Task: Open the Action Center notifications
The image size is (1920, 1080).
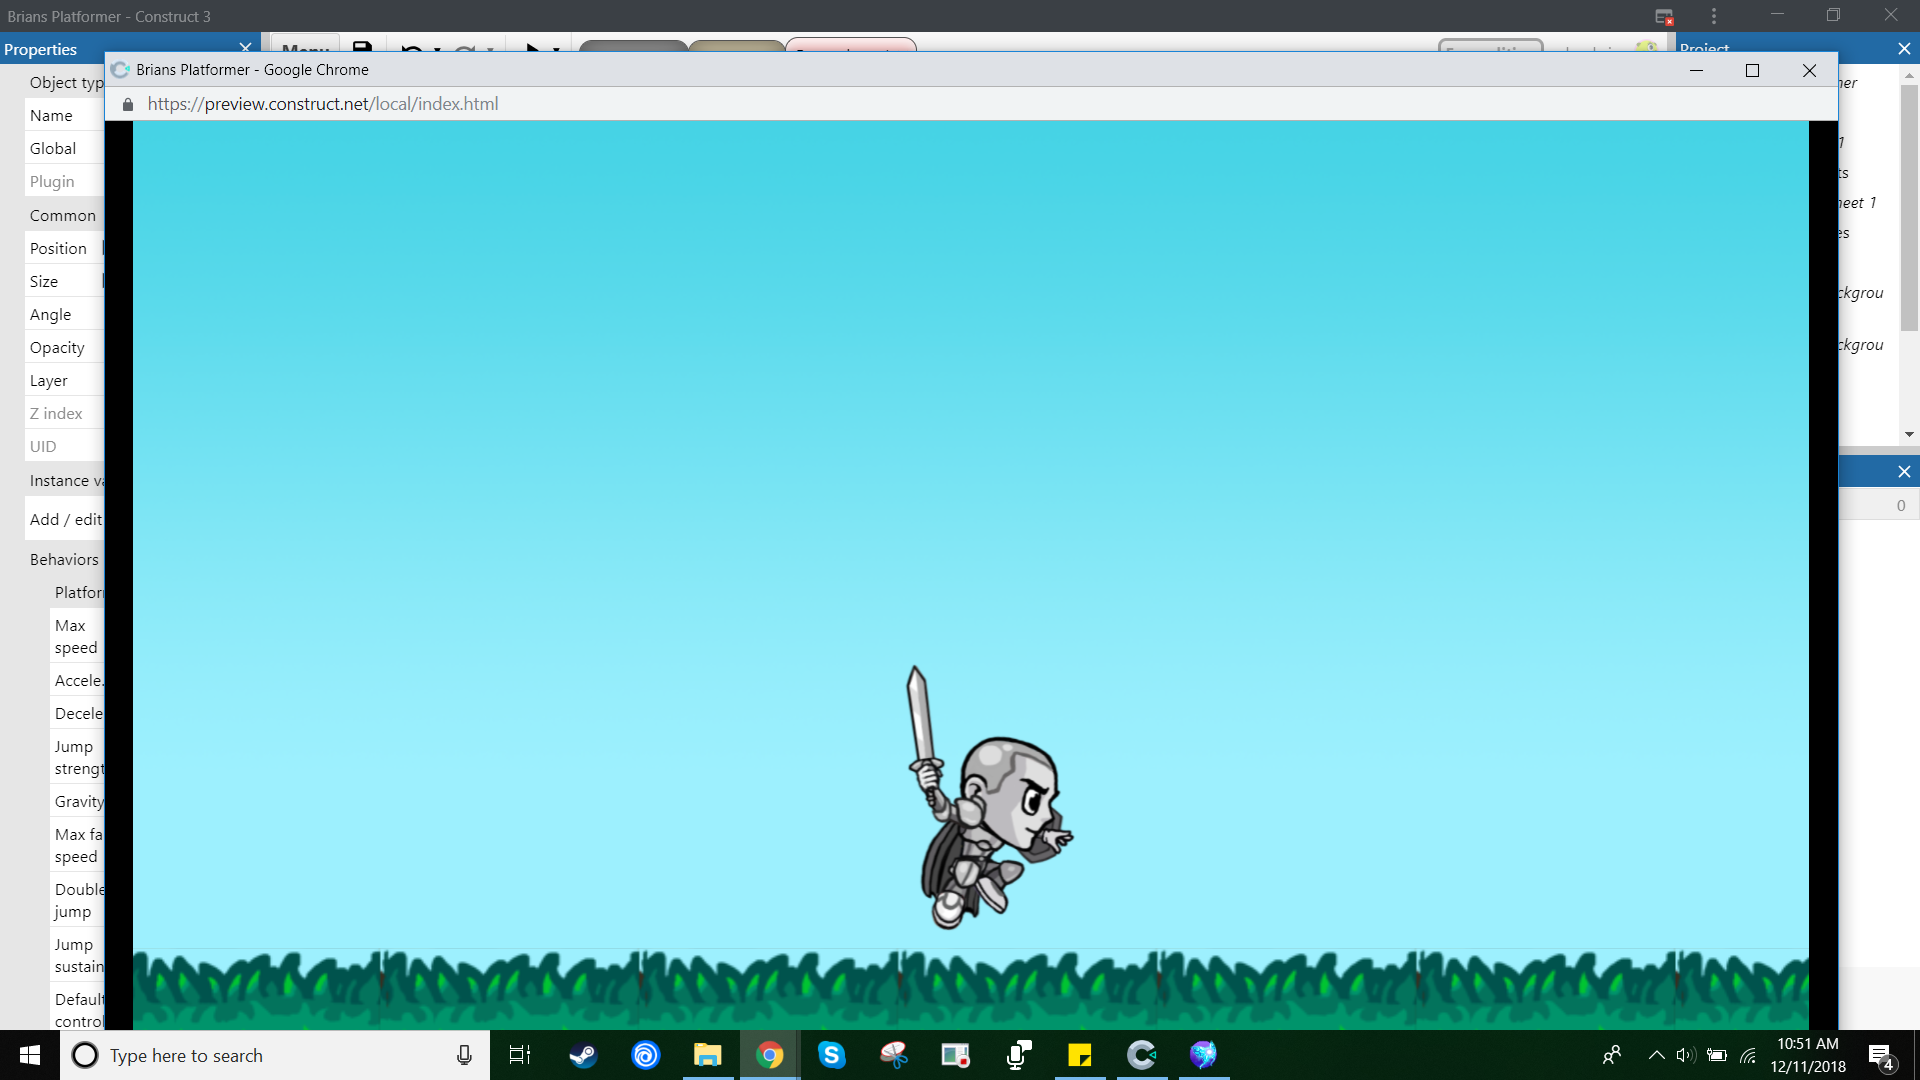Action: tap(1880, 1056)
